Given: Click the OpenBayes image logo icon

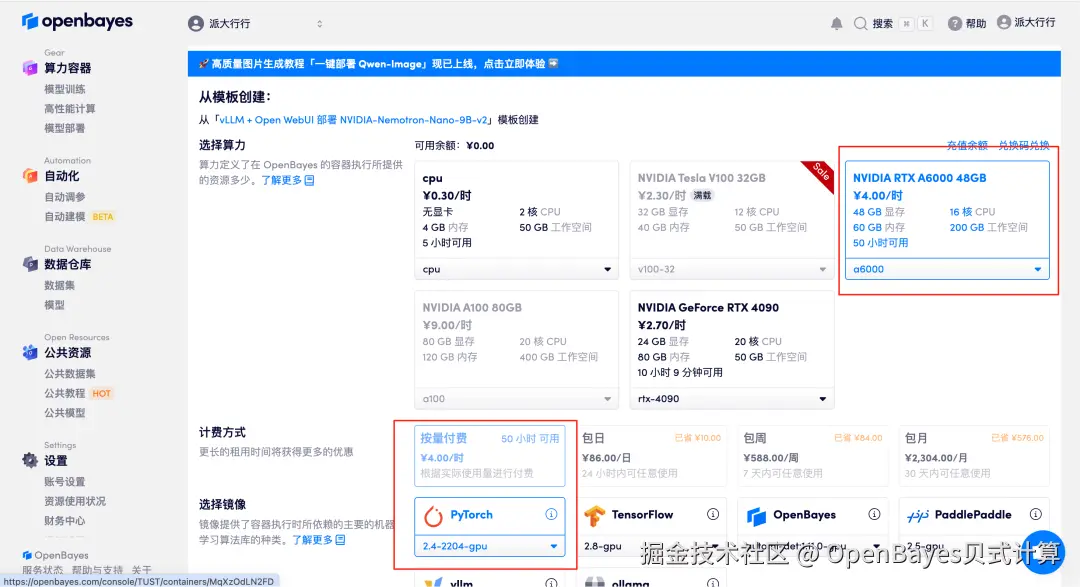Looking at the screenshot, I should 756,515.
